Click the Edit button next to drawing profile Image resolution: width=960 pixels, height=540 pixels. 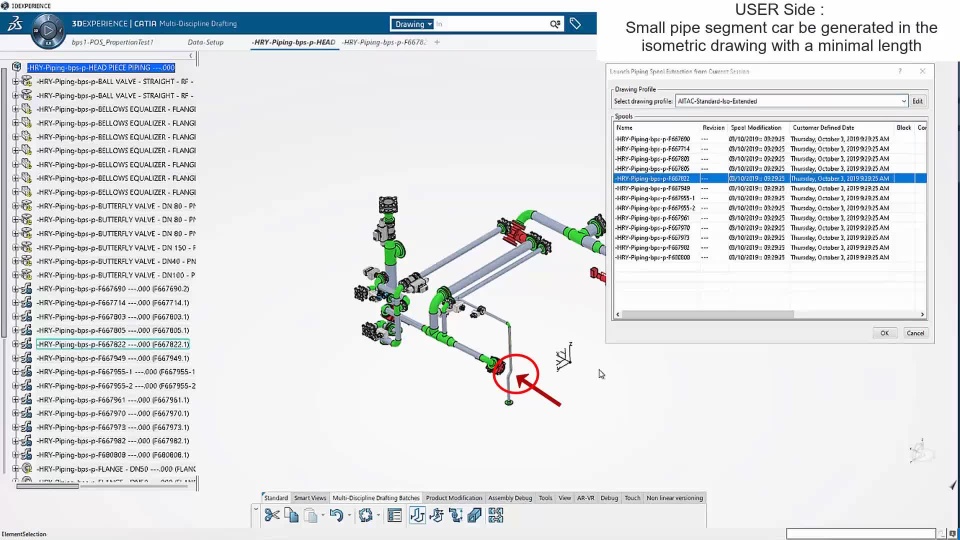point(917,101)
